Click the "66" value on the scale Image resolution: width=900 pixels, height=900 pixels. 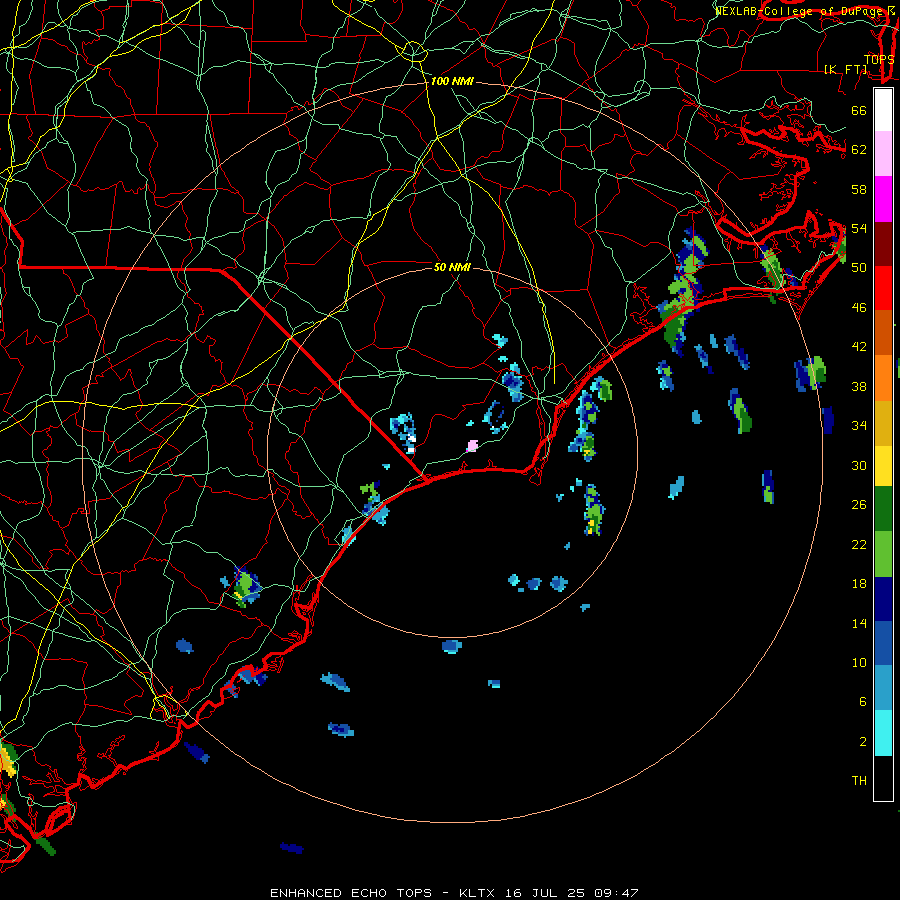859,110
